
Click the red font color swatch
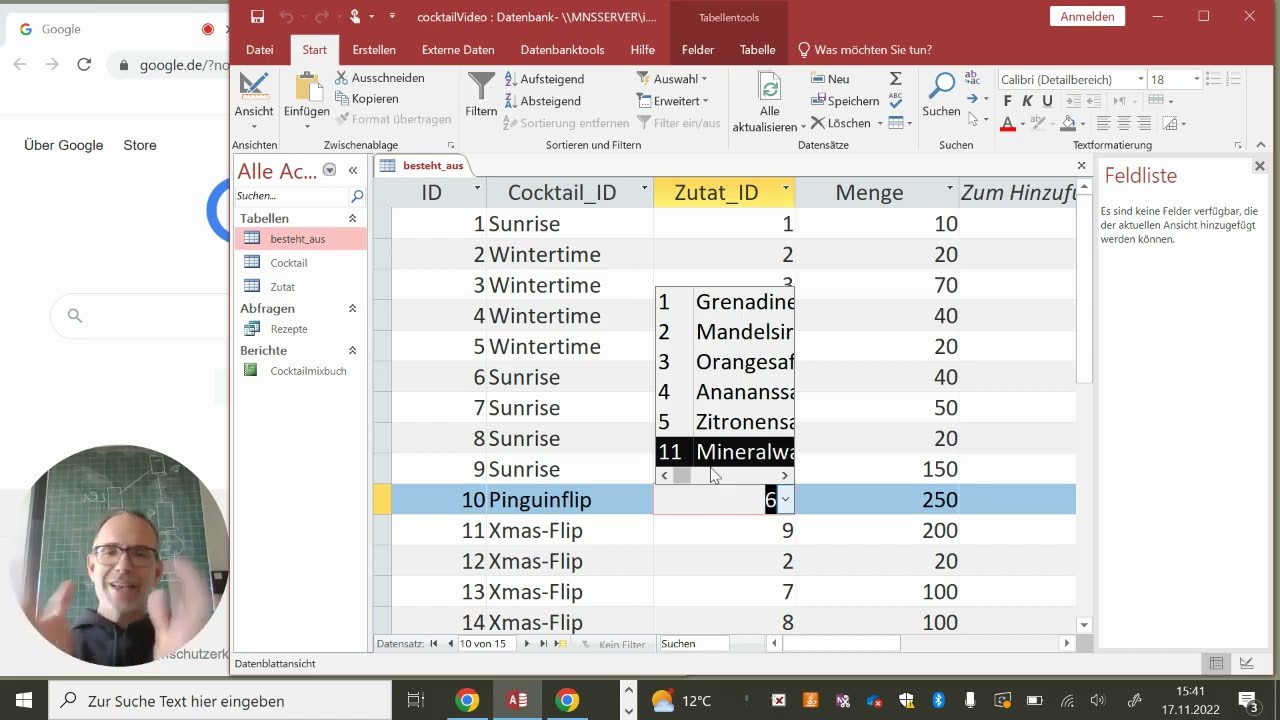click(x=1008, y=124)
